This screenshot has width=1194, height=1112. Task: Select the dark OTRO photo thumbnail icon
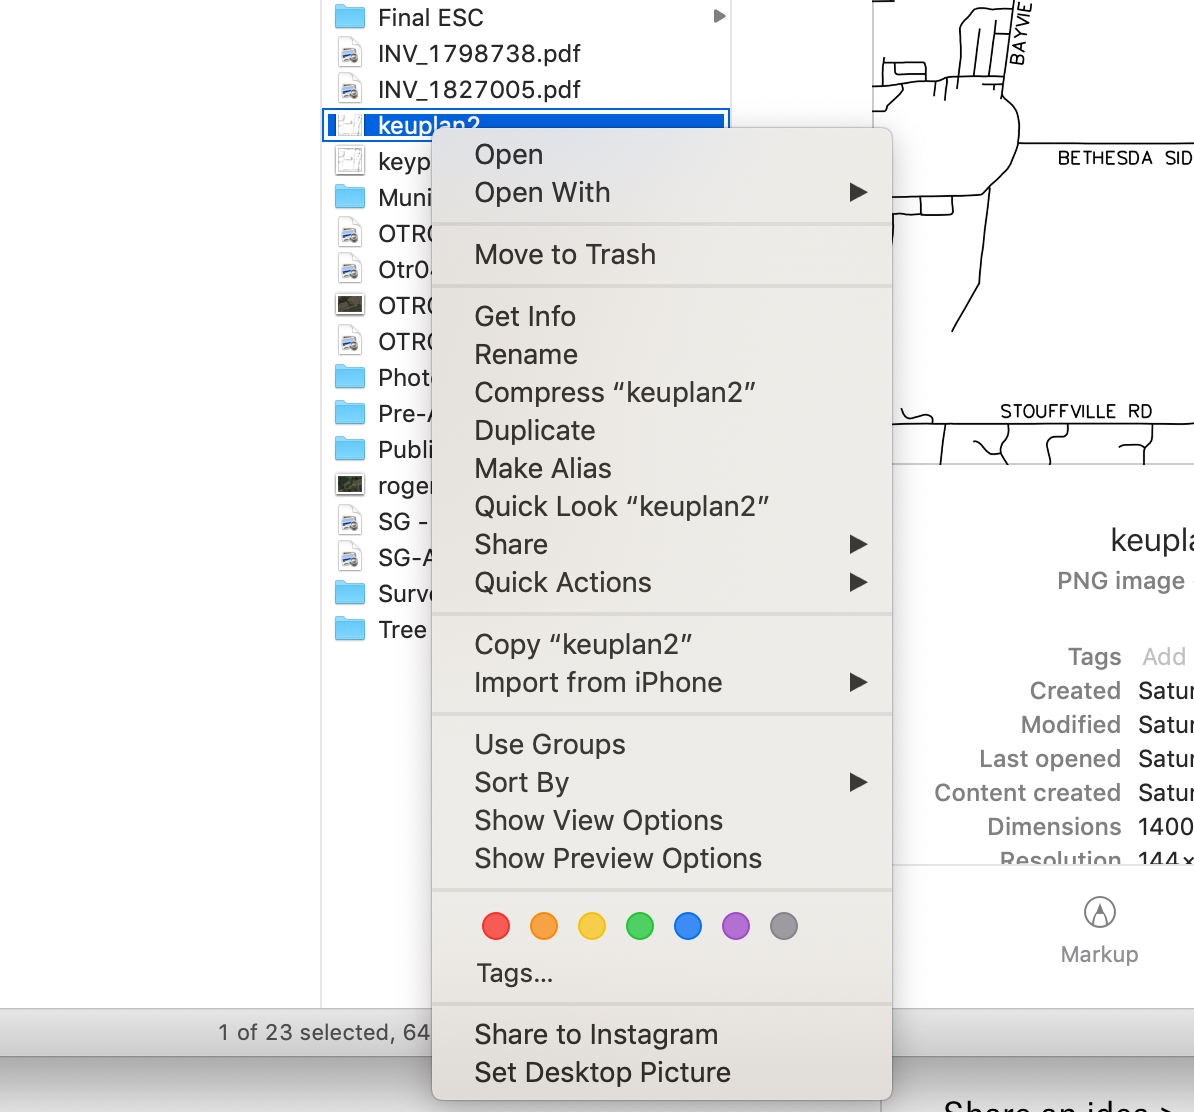pos(350,305)
